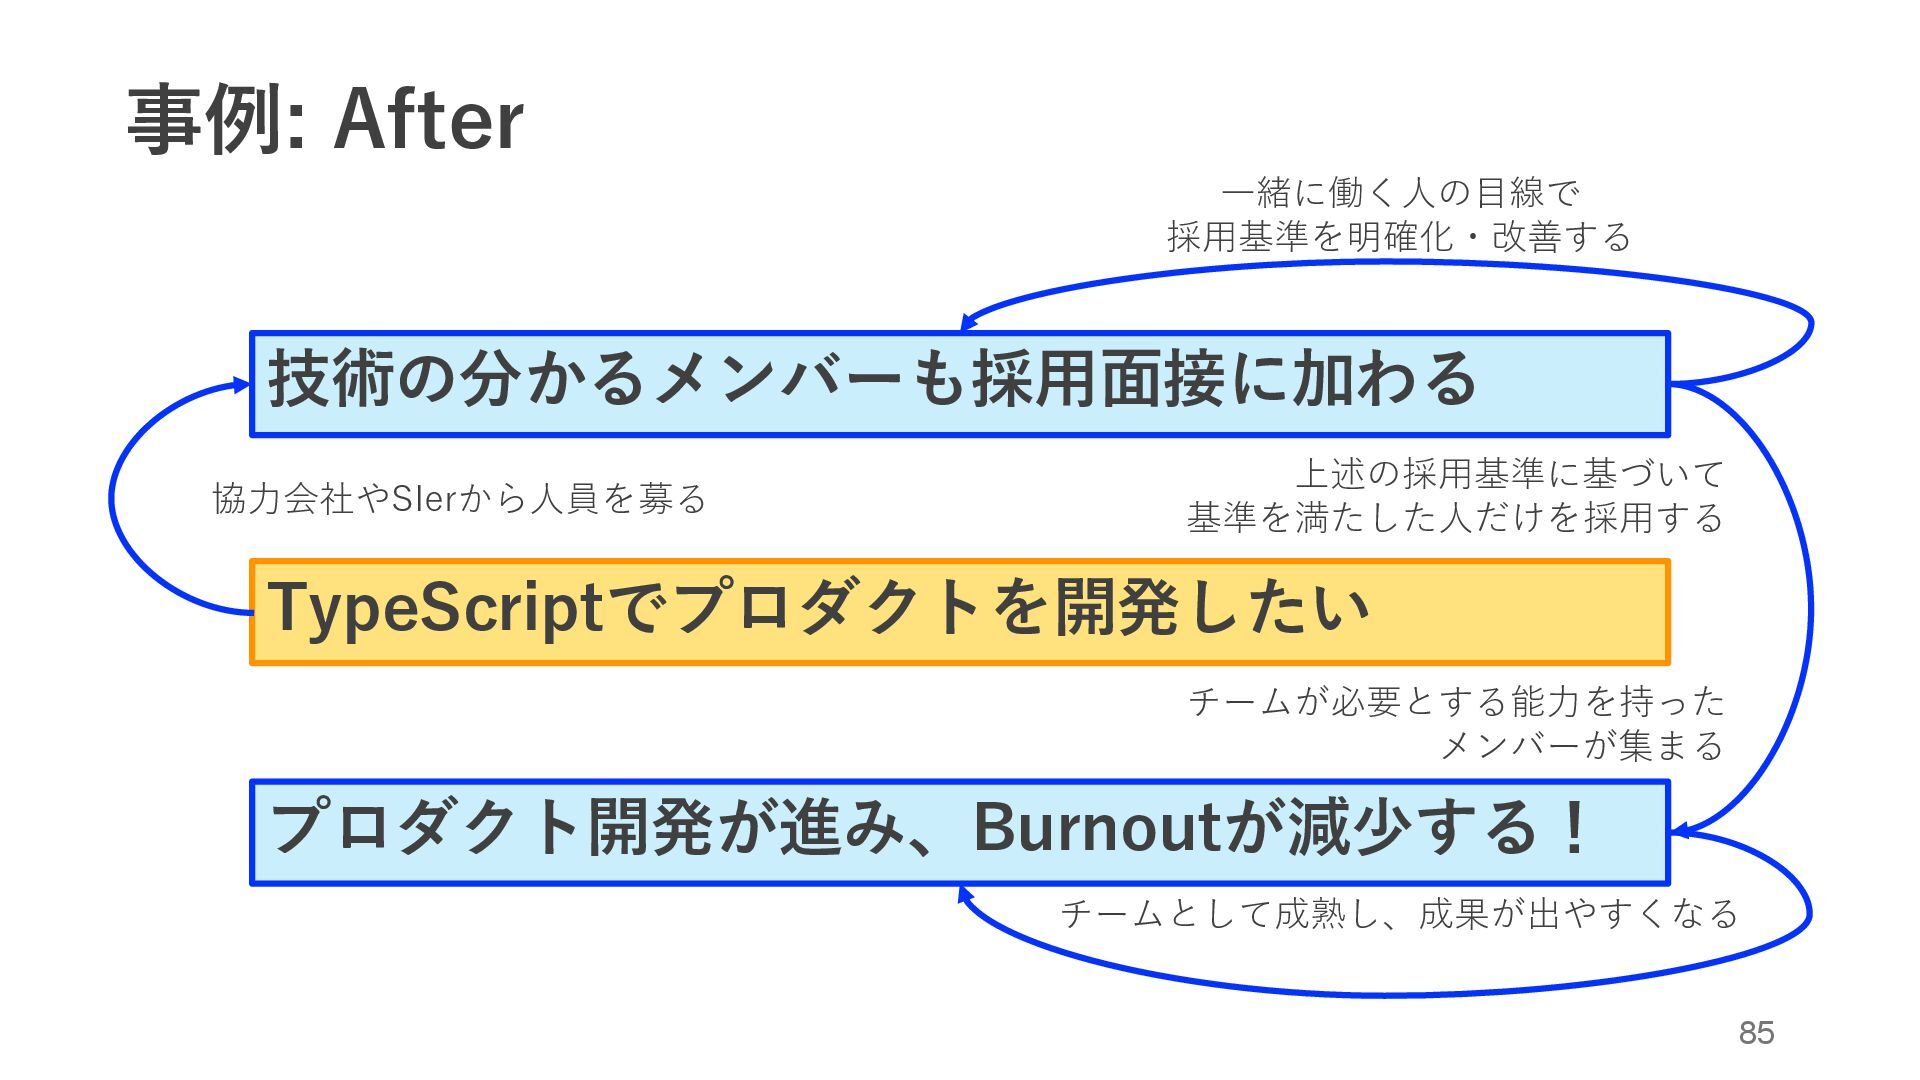Image resolution: width=1920 pixels, height=1080 pixels.
Task: Click the text '協力会社やSIerから人員を募る'
Action: click(459, 498)
